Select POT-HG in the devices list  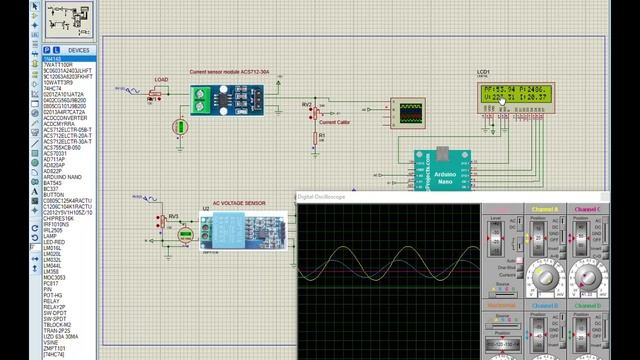(x=53, y=295)
